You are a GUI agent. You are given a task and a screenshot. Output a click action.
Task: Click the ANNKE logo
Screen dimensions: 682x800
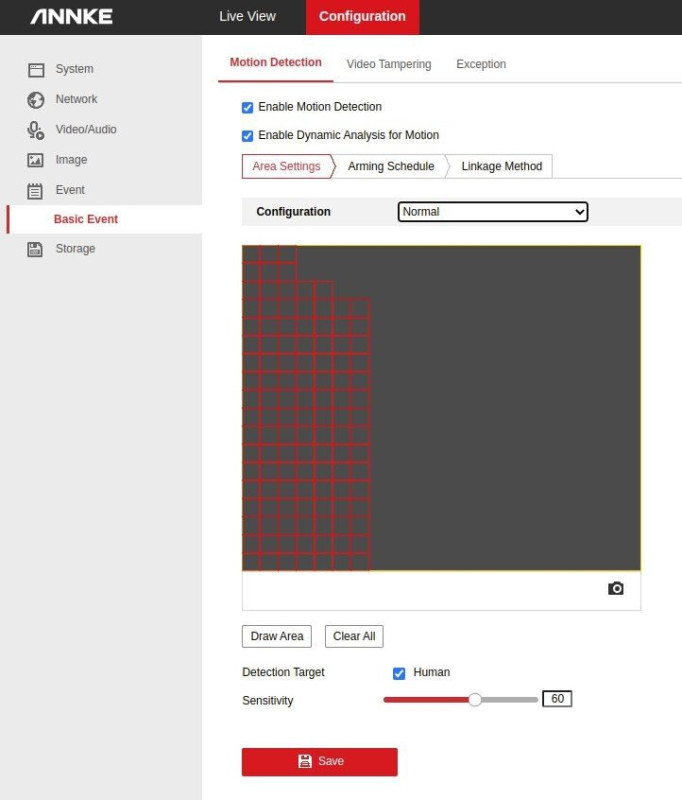pos(71,17)
